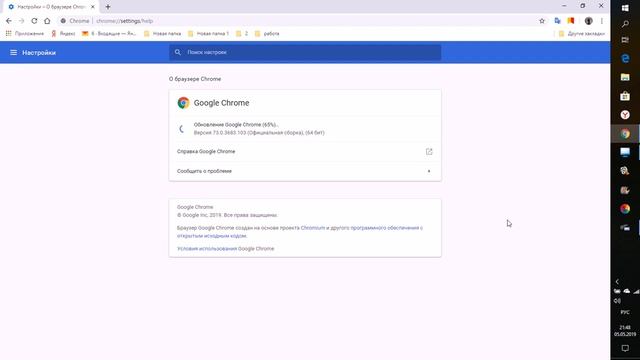640x360 pixels.
Task: Open Microsoft Store from taskbar
Action: click(x=625, y=96)
